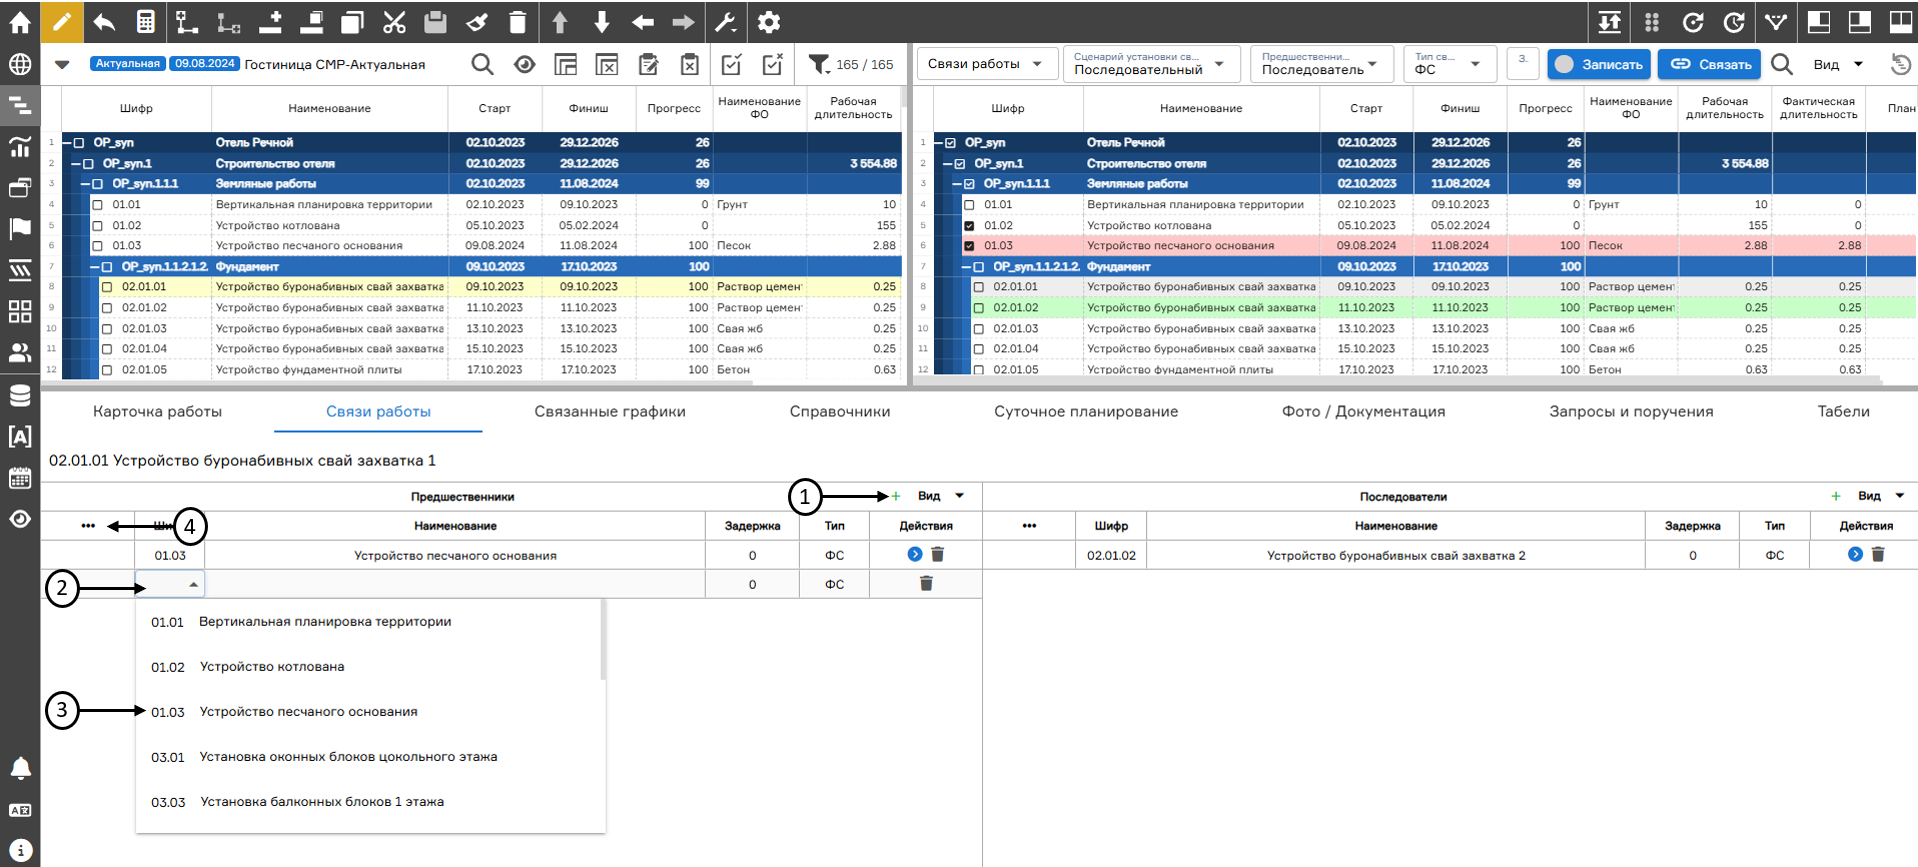Switch to the Суточное планирование tab
1918x867 pixels.
(x=1086, y=411)
